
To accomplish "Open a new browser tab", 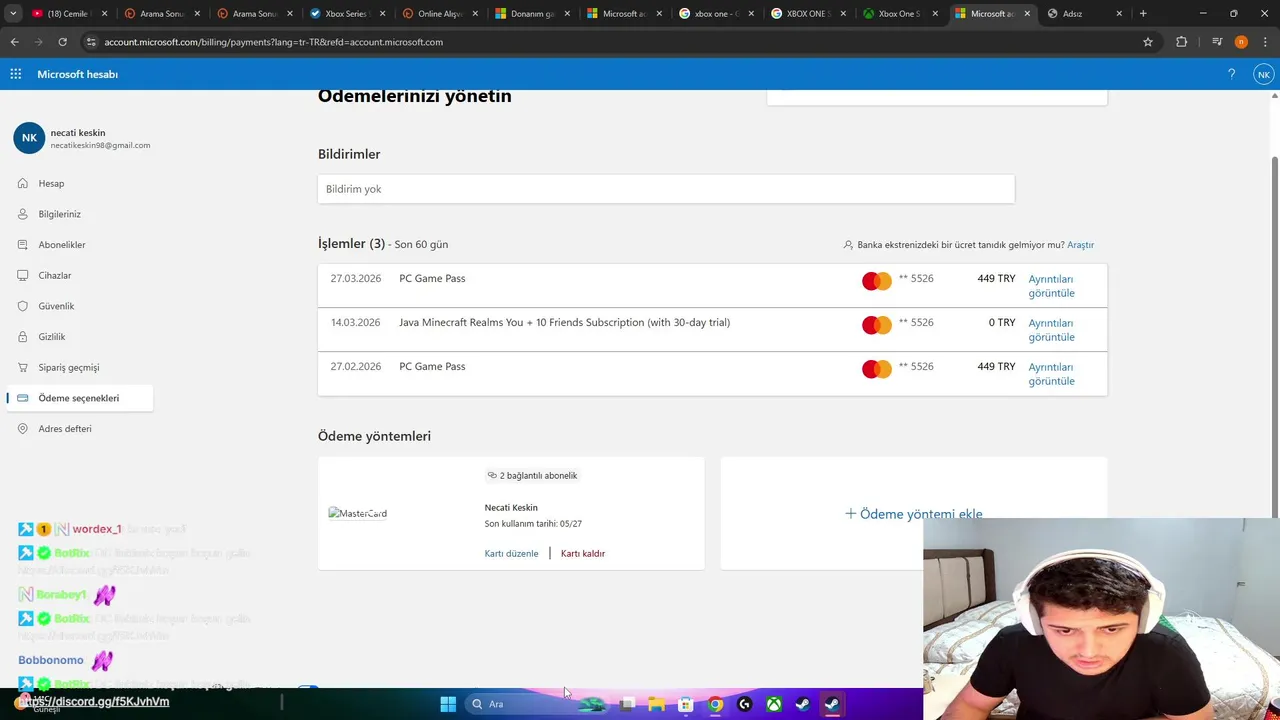I will (x=1143, y=14).
